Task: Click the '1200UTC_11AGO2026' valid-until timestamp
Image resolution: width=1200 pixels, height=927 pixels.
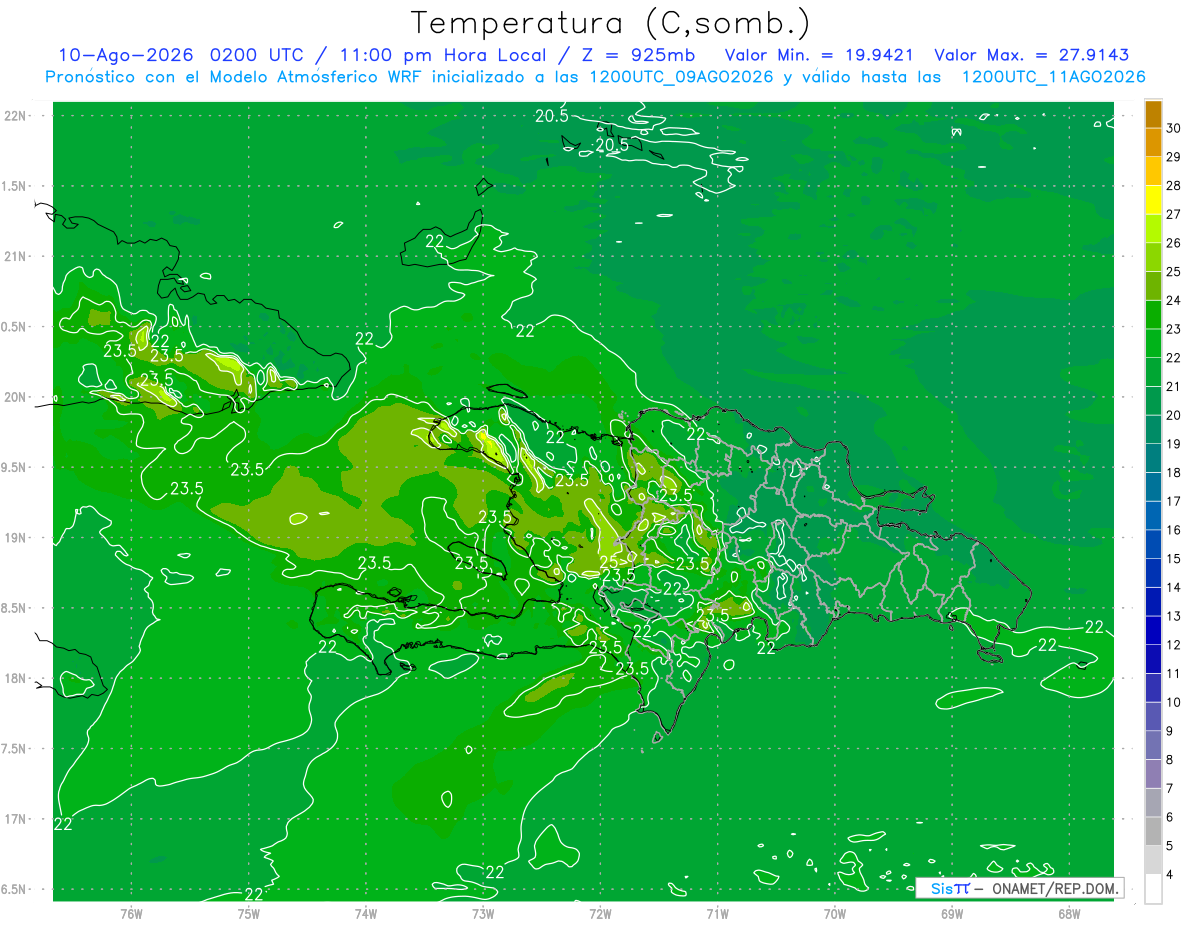Action: pos(1053,77)
